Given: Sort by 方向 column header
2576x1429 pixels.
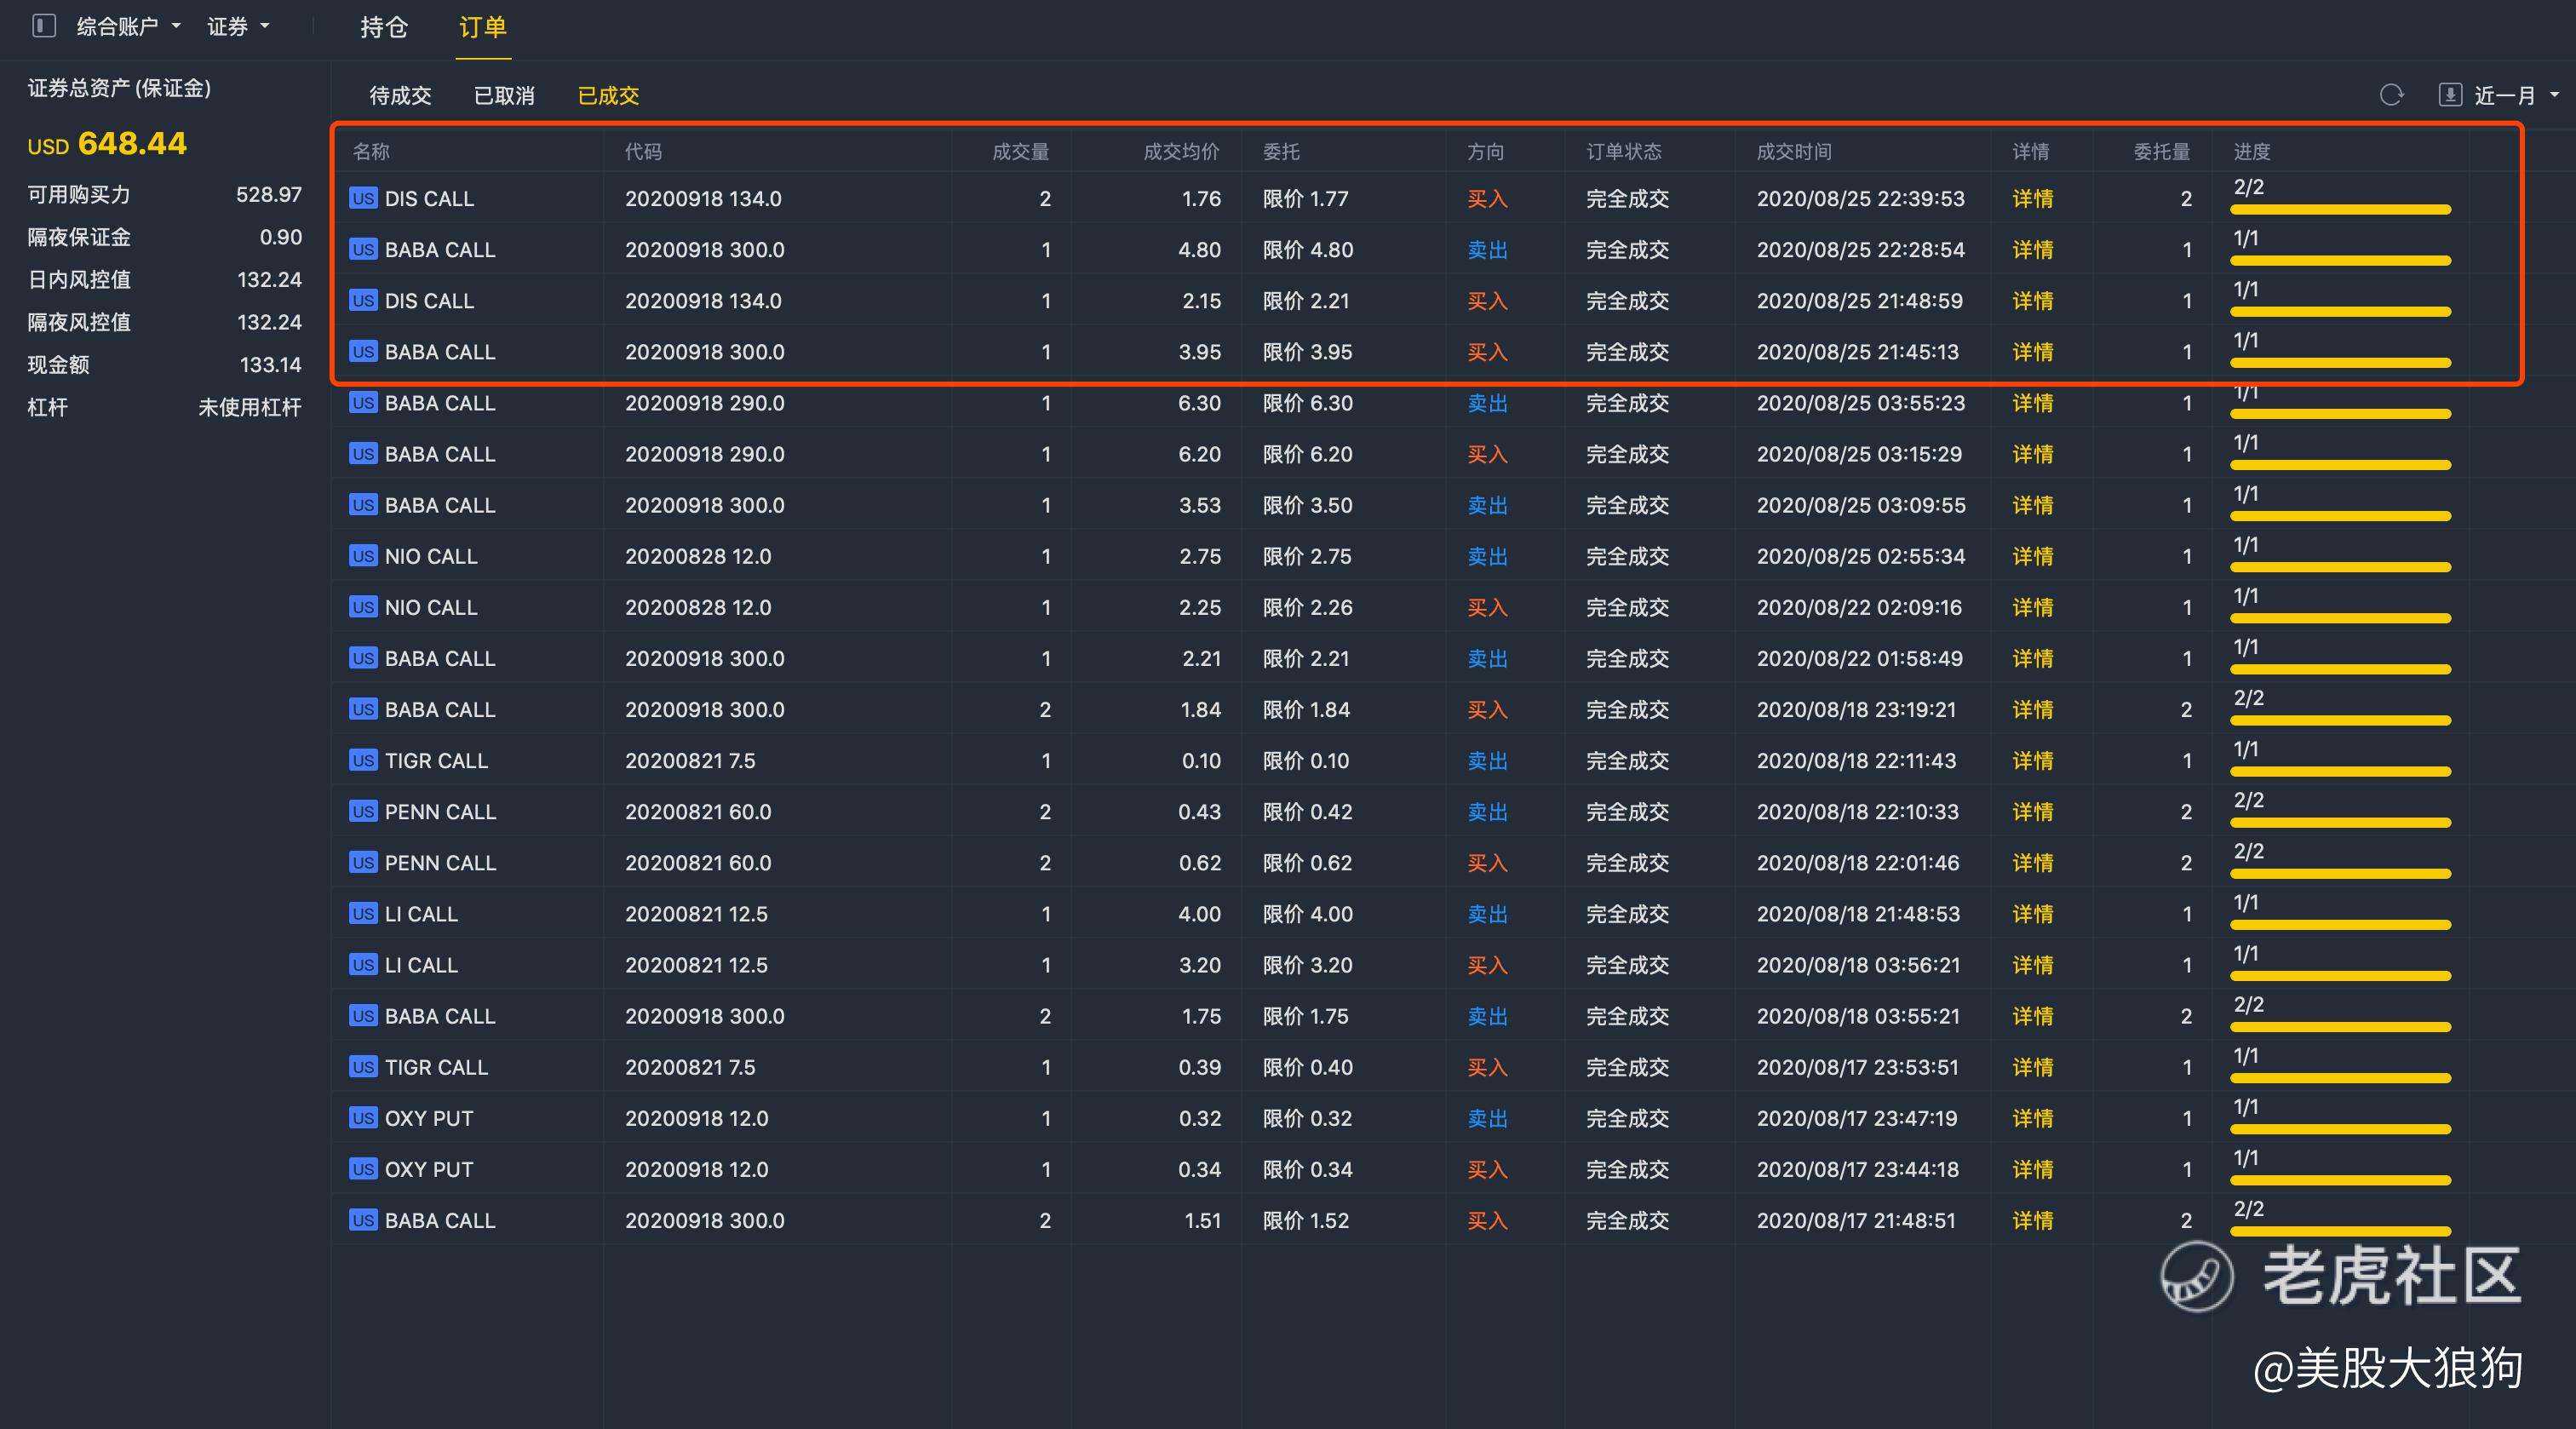Looking at the screenshot, I should [x=1485, y=152].
